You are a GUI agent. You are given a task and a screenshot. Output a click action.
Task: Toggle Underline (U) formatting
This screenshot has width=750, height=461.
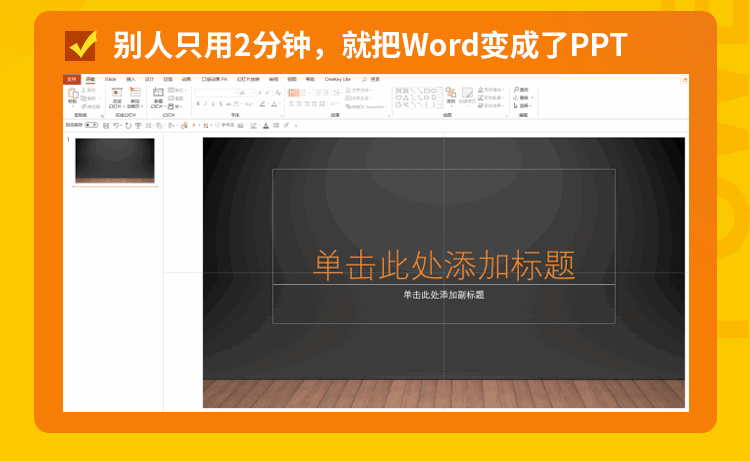click(213, 103)
